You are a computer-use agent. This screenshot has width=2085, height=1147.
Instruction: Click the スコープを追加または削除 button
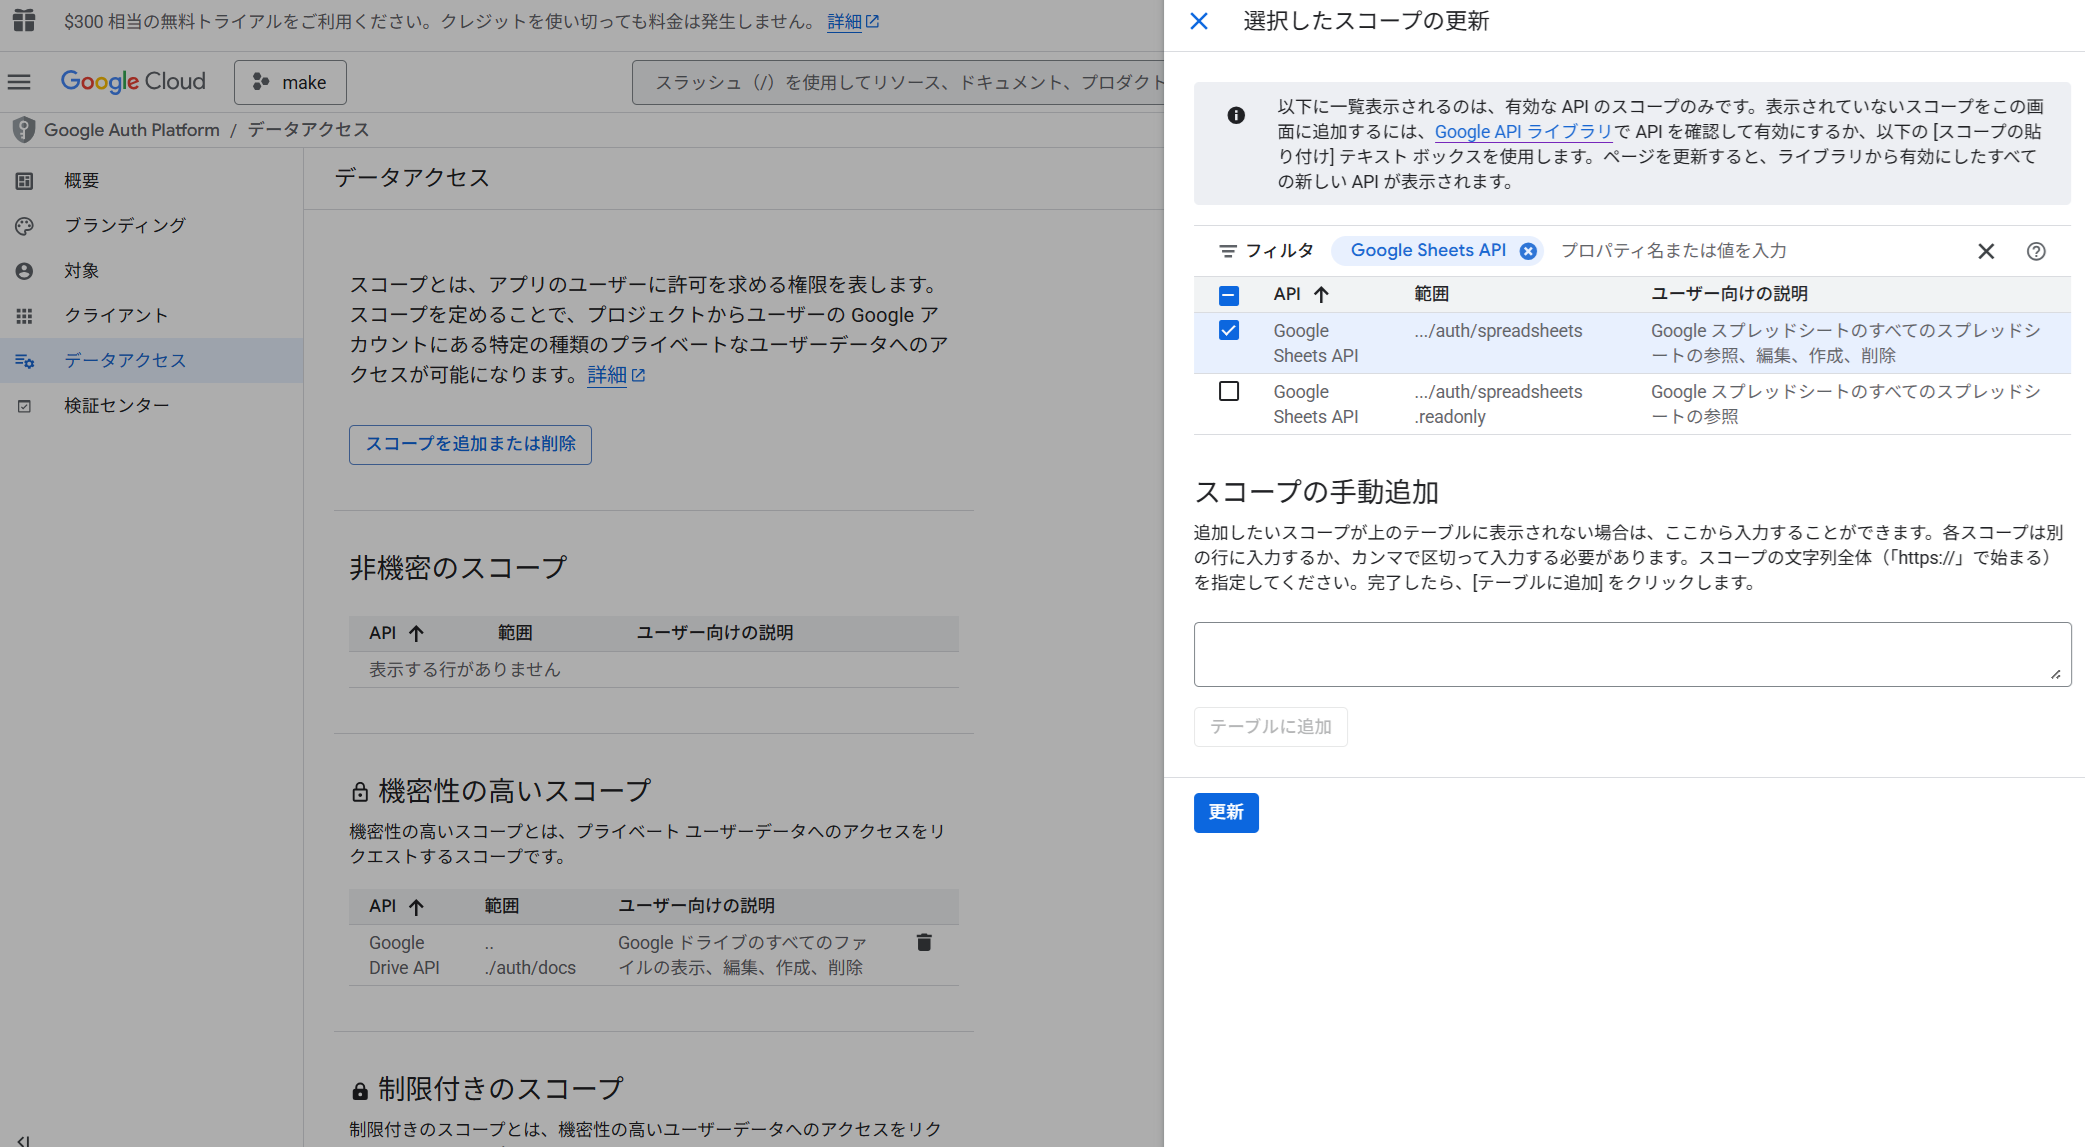click(x=470, y=444)
